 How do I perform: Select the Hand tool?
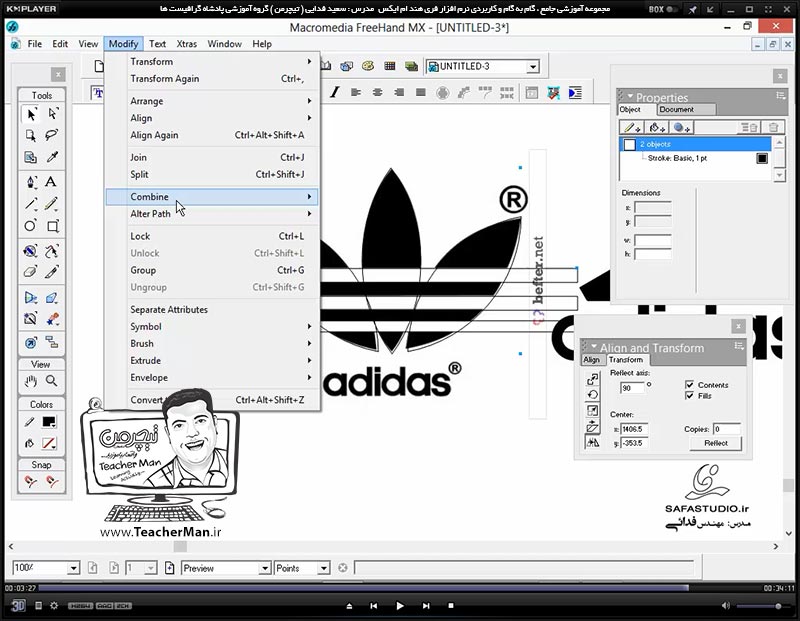coord(31,381)
